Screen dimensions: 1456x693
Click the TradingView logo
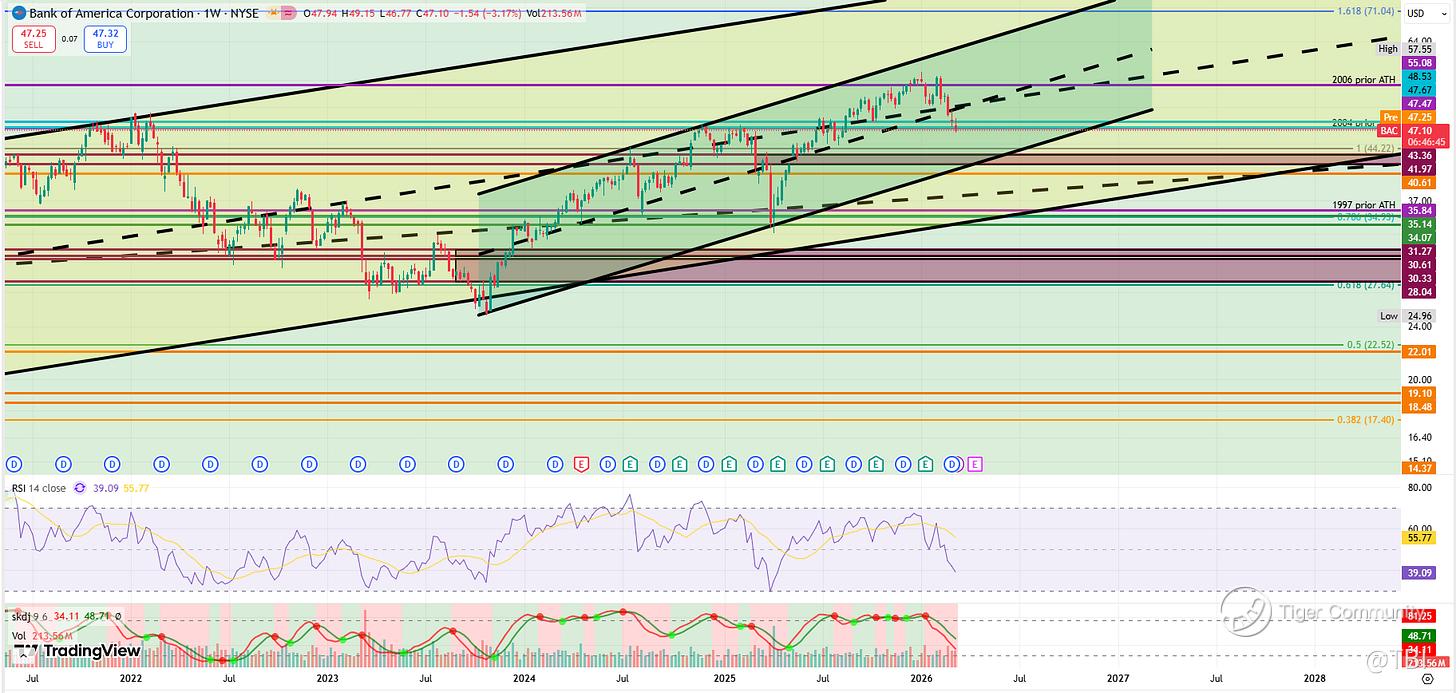(75, 653)
